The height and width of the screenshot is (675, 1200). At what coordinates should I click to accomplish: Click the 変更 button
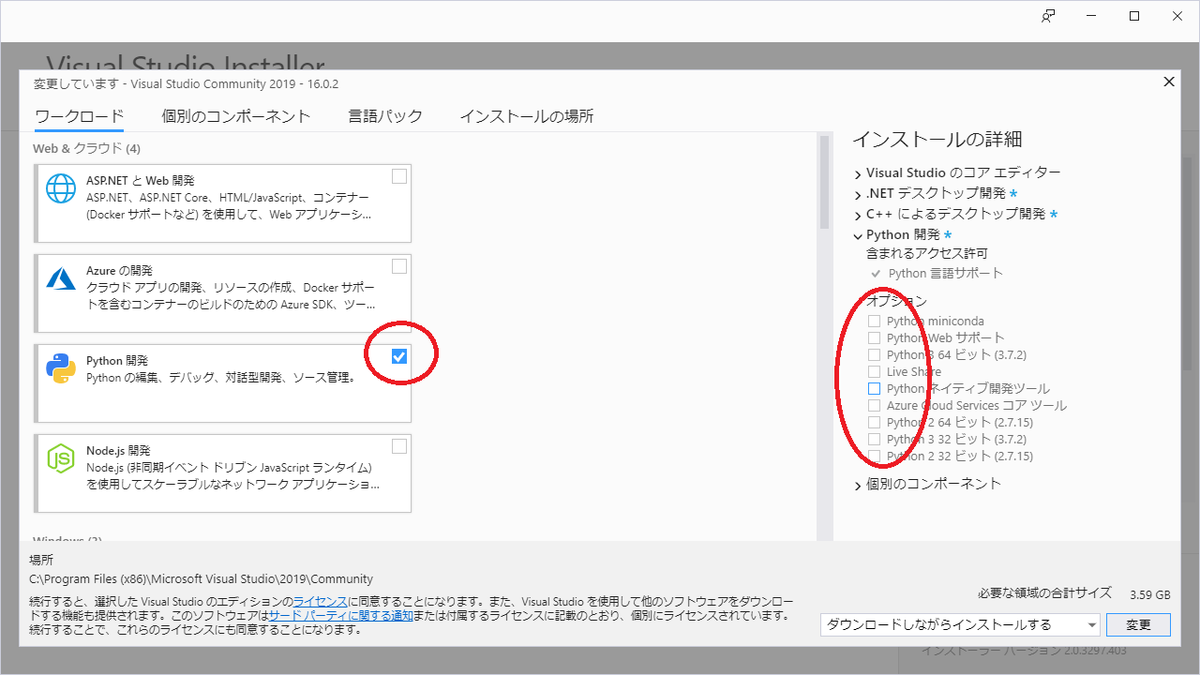(1140, 624)
